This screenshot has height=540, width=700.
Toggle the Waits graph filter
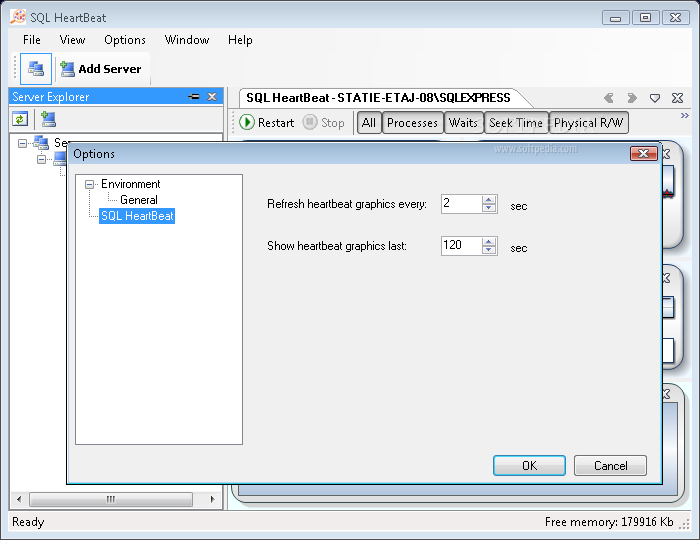tap(463, 123)
